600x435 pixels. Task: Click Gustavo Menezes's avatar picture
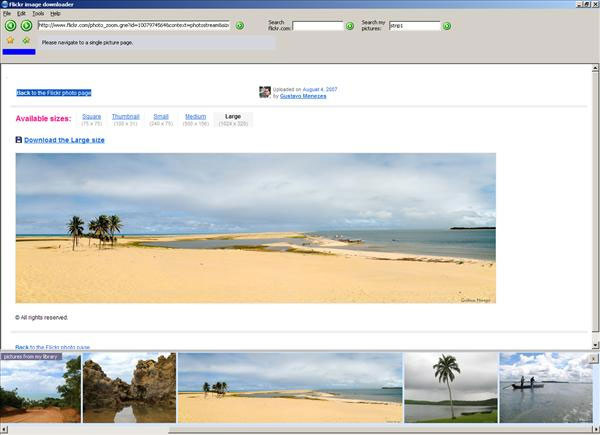tap(265, 92)
